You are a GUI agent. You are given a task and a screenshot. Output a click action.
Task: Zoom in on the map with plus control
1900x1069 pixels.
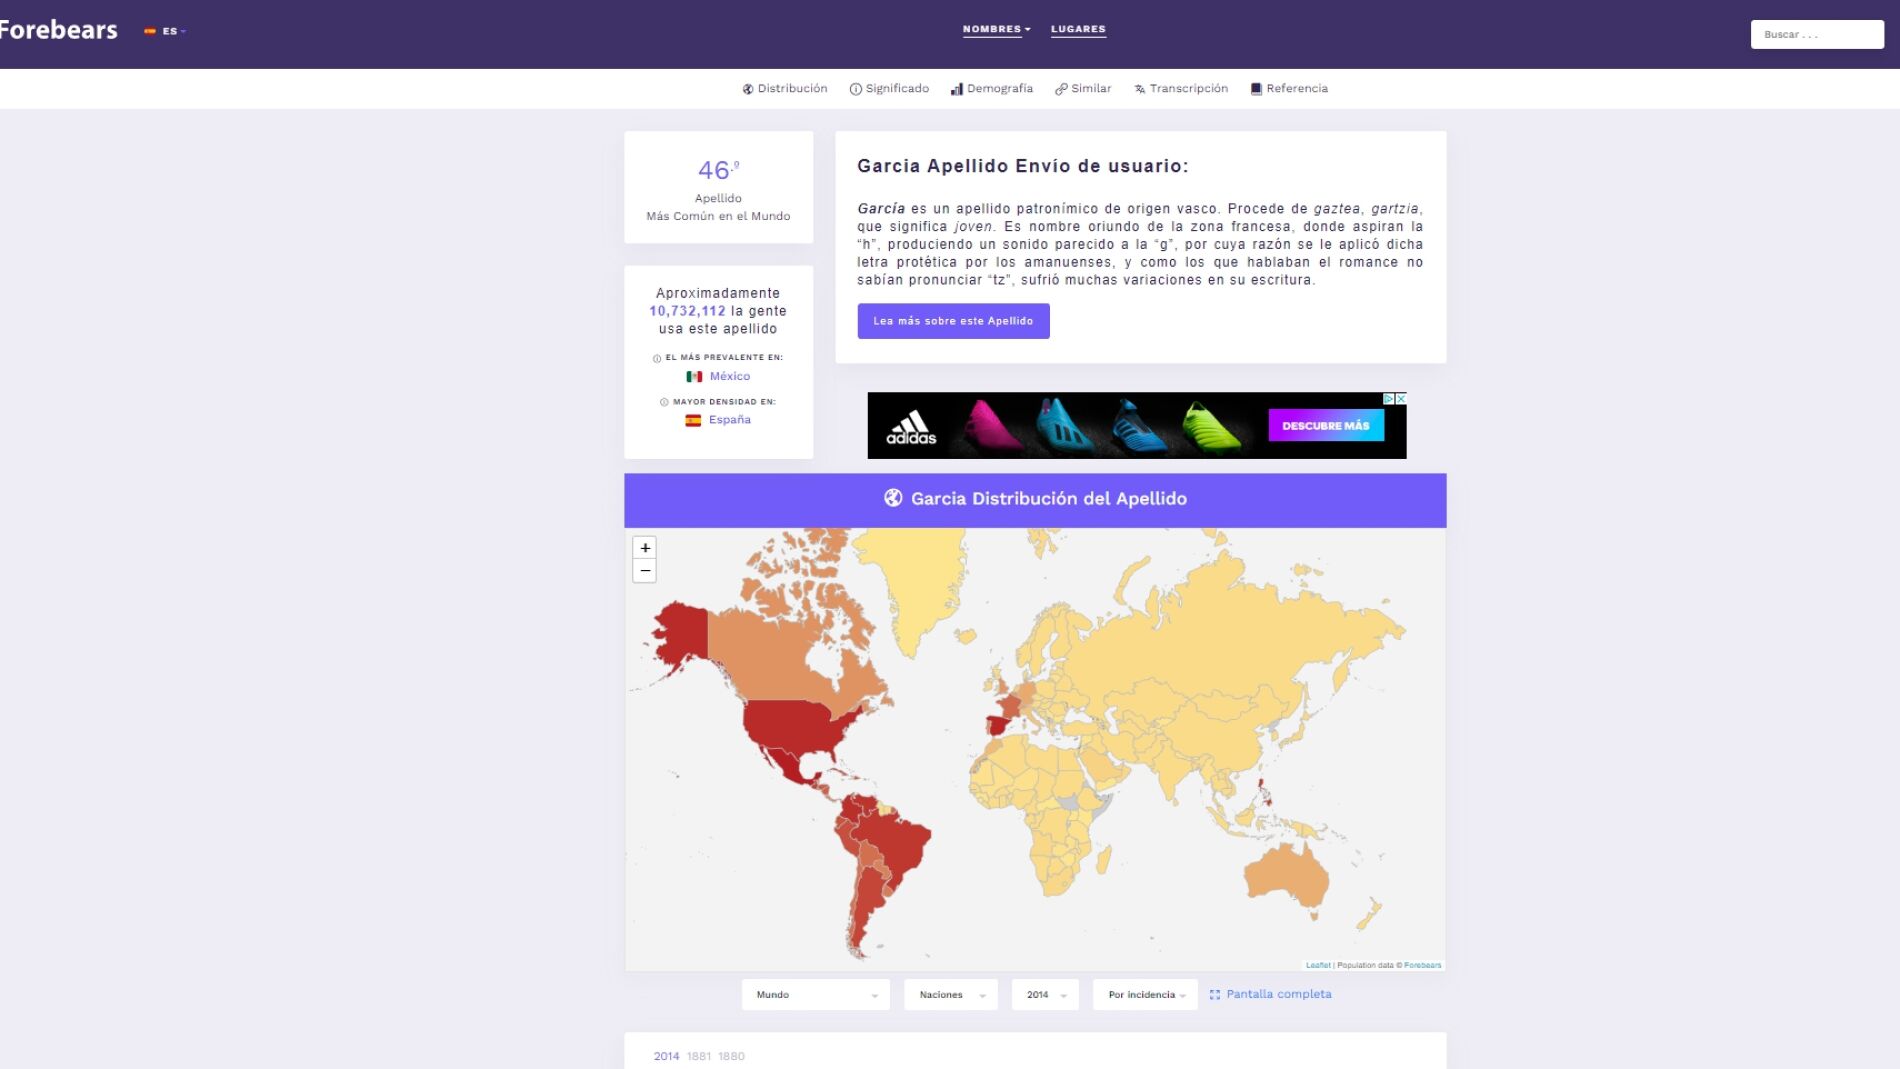tap(645, 548)
